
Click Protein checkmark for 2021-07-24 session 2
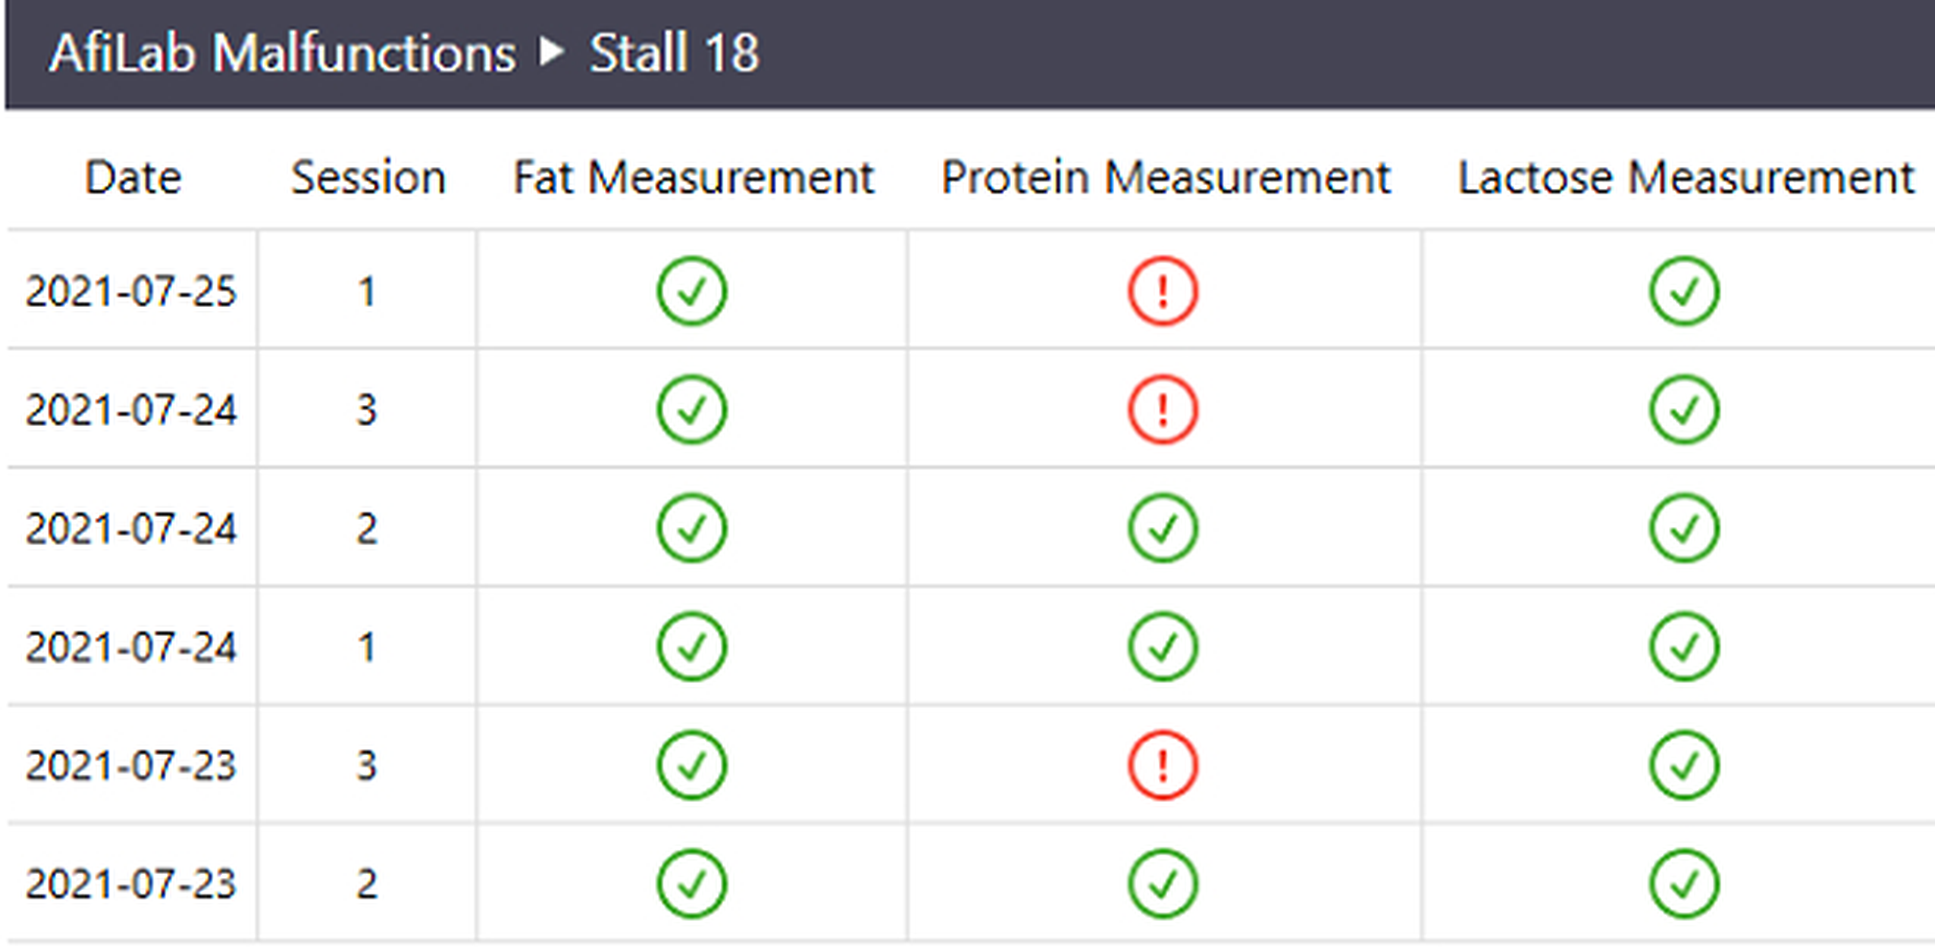(1162, 528)
